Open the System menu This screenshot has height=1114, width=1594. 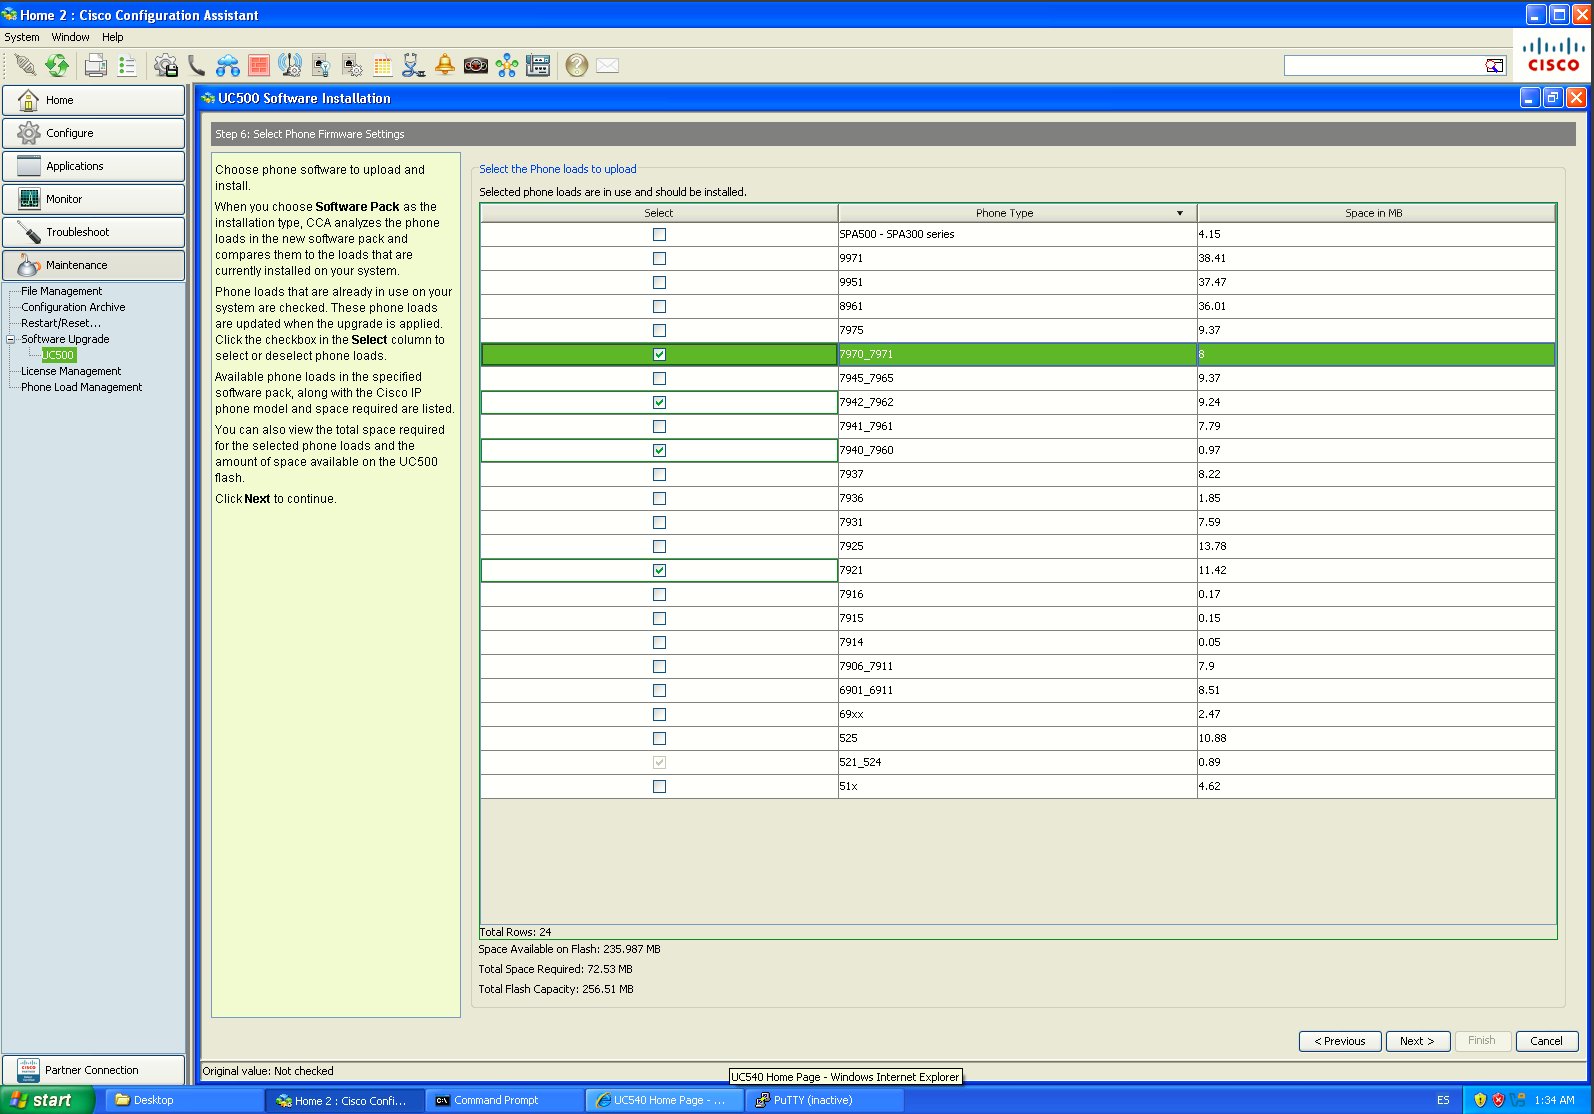(22, 37)
